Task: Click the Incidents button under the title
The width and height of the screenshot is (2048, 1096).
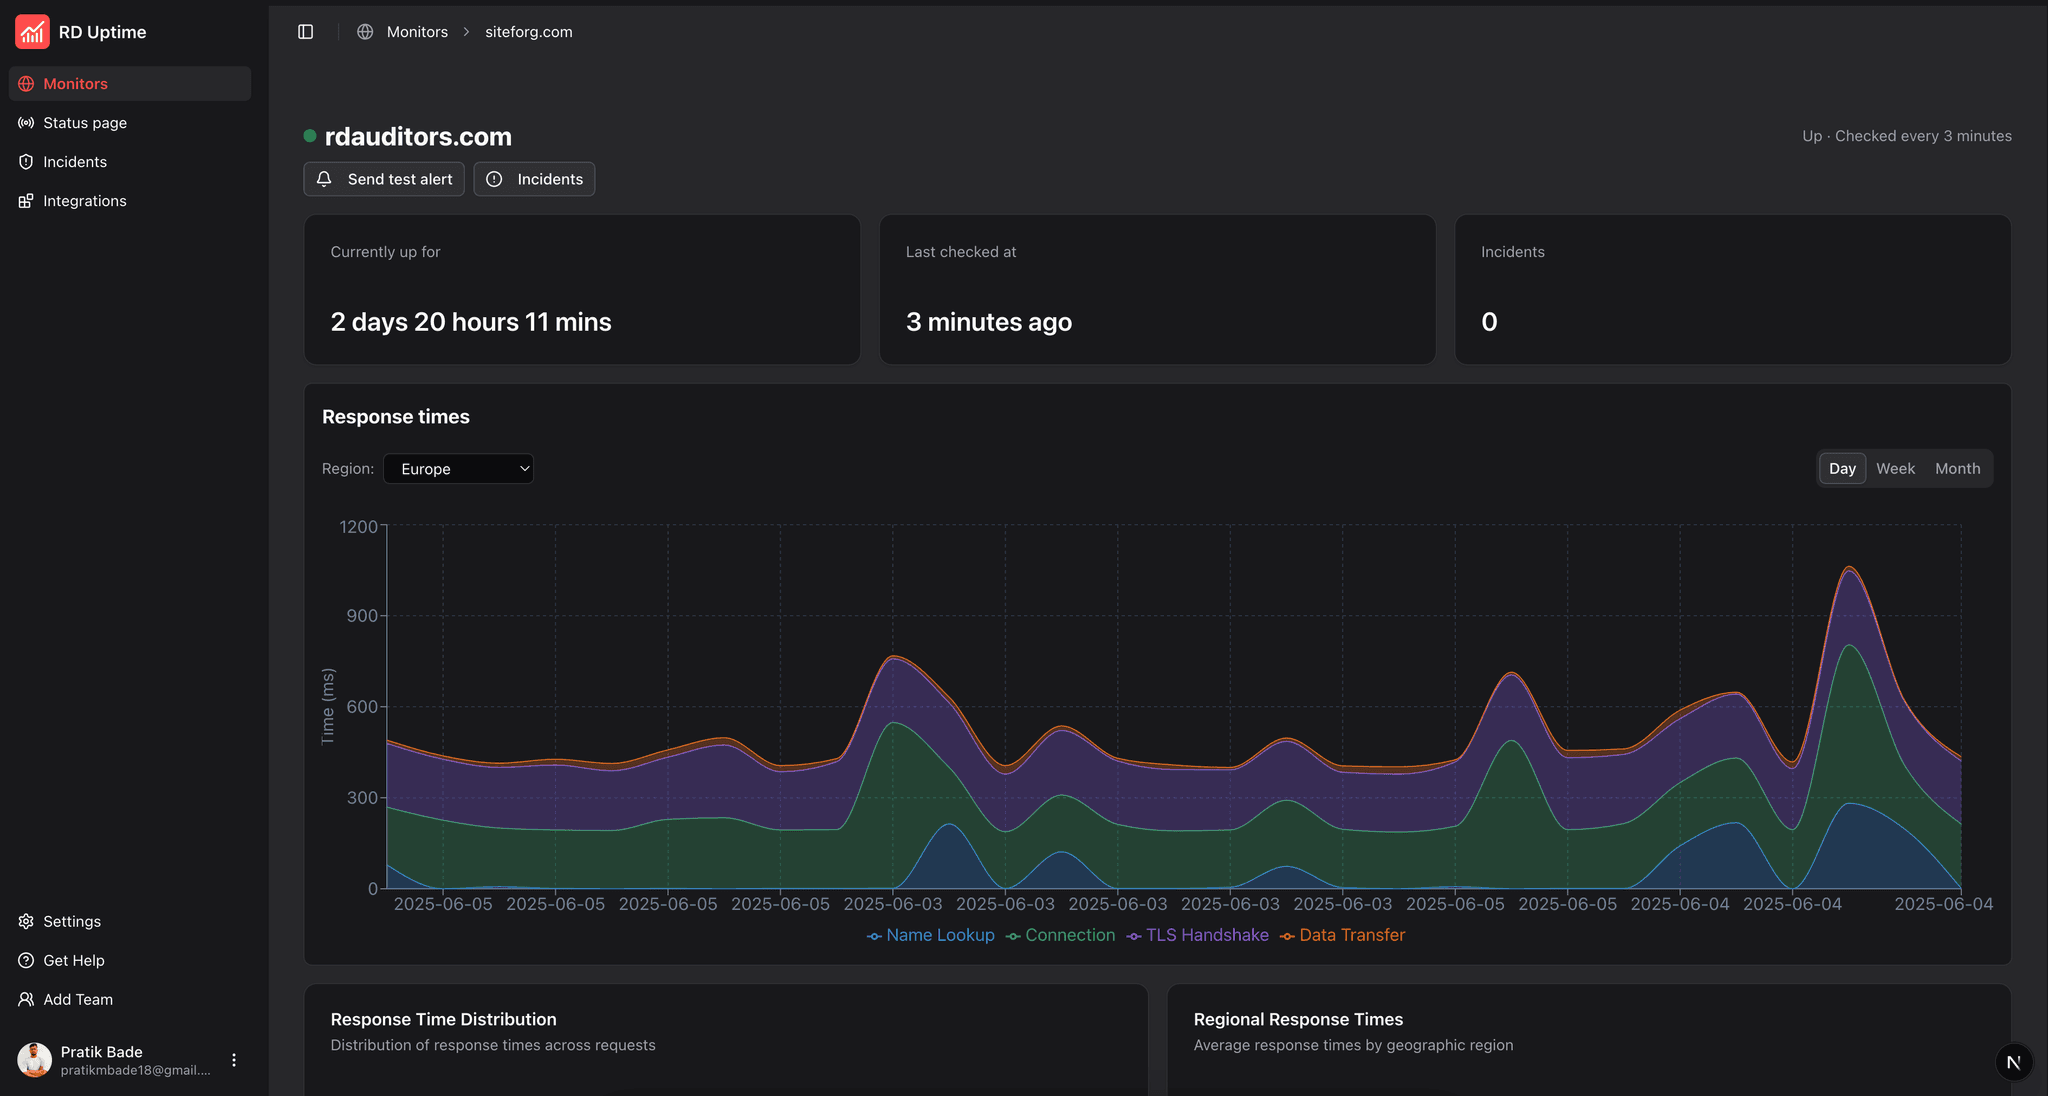Action: coord(534,179)
